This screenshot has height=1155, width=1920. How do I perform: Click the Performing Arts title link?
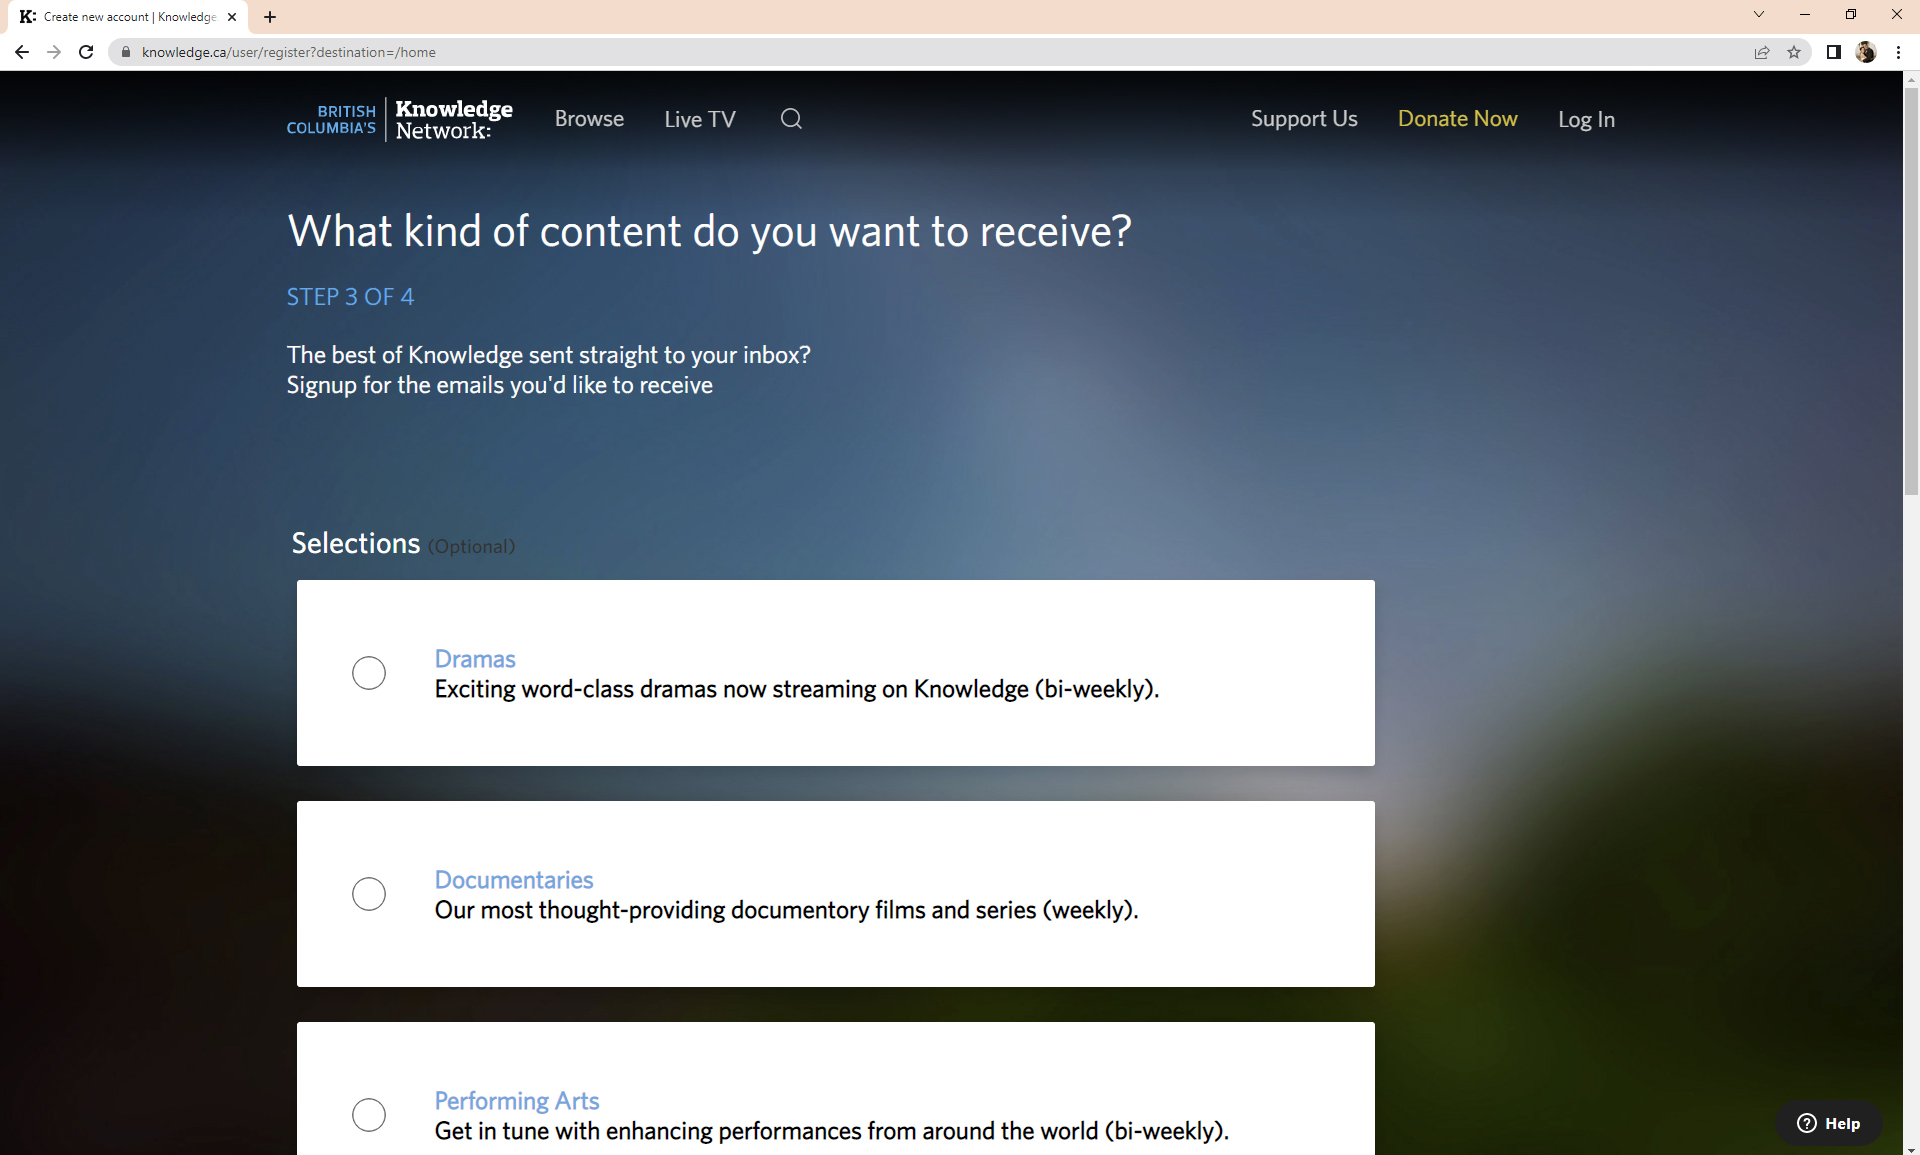pos(517,1101)
